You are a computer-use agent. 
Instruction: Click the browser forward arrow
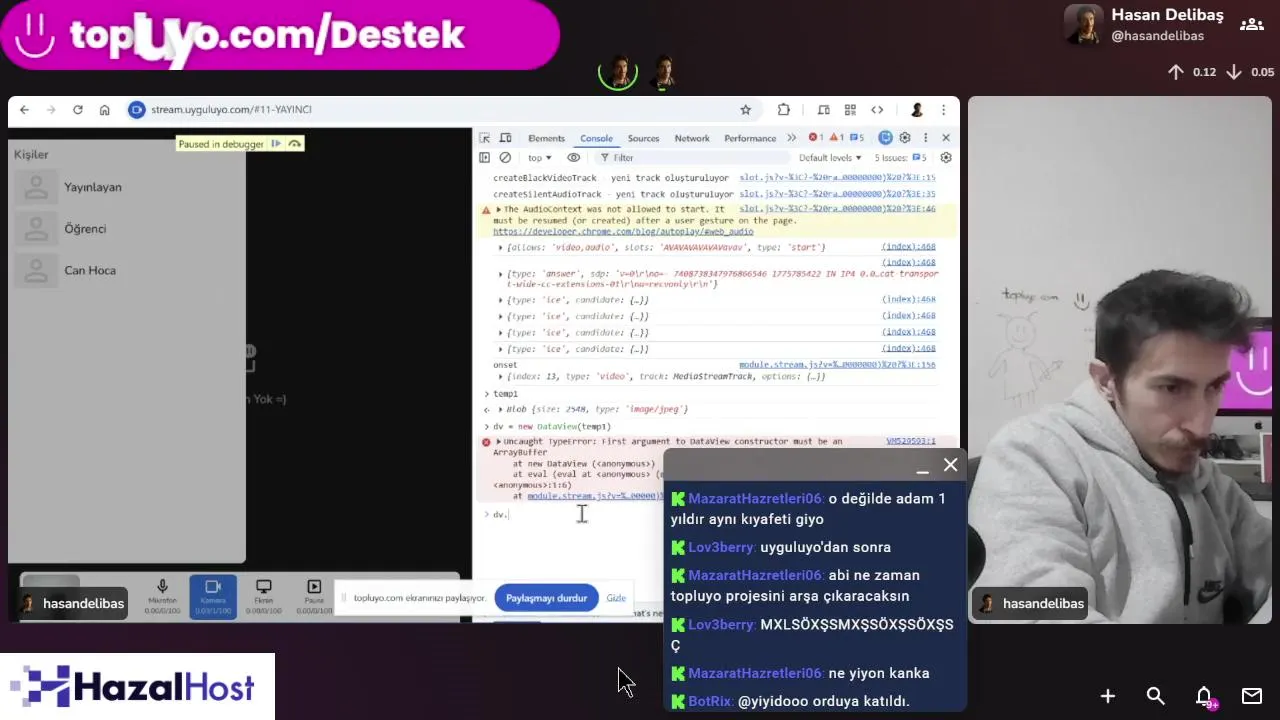click(x=51, y=110)
